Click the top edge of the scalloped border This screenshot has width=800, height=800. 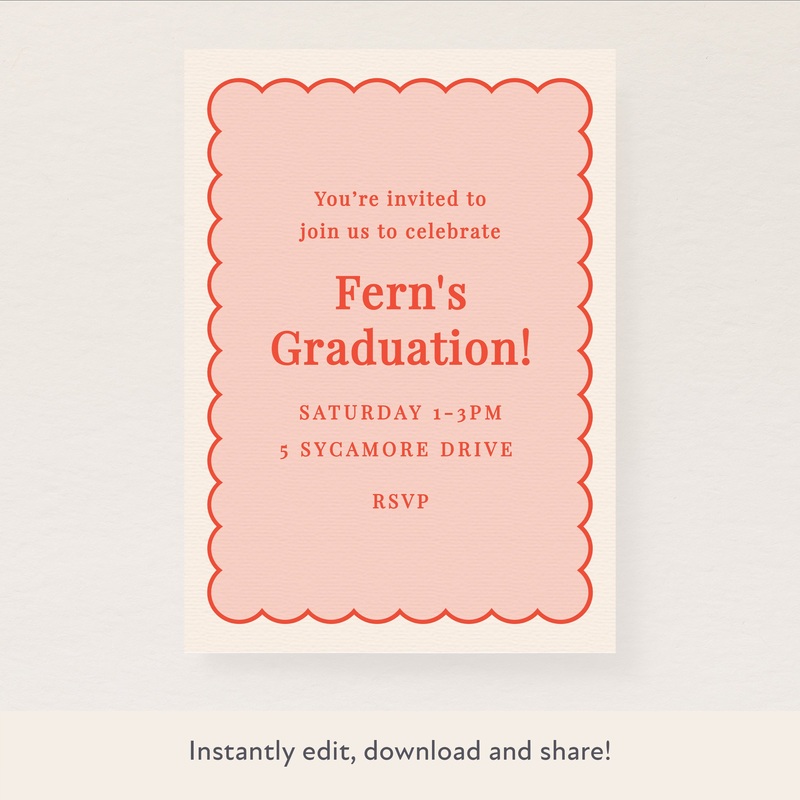coord(400,81)
